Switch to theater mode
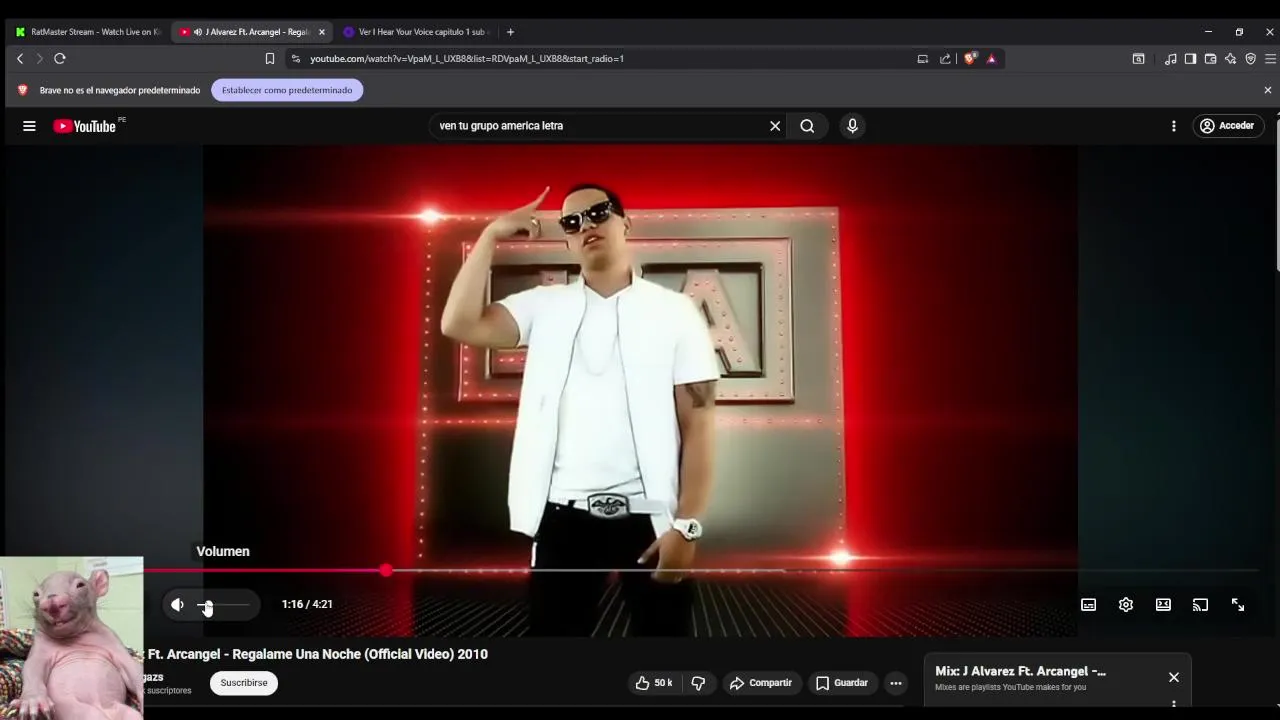Image resolution: width=1280 pixels, height=720 pixels. coord(1163,604)
